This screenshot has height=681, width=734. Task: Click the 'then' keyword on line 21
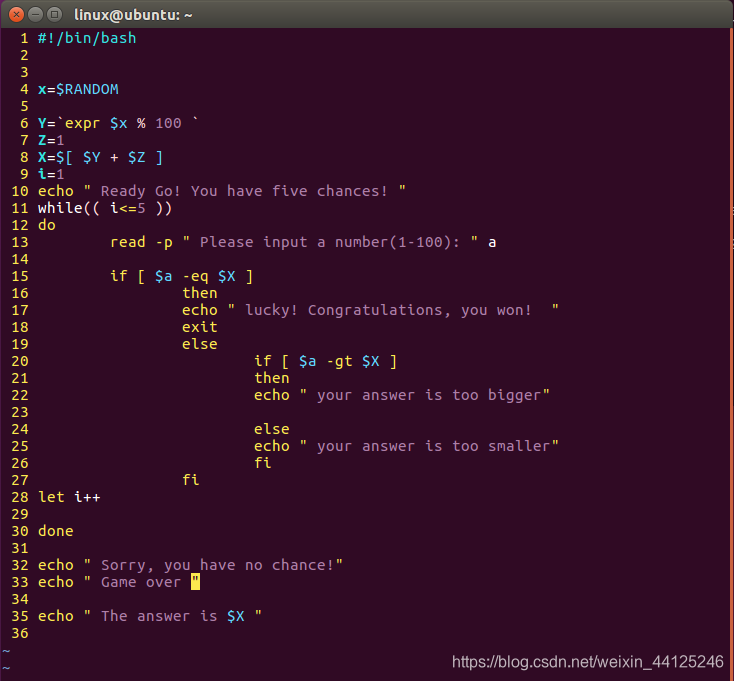[272, 378]
